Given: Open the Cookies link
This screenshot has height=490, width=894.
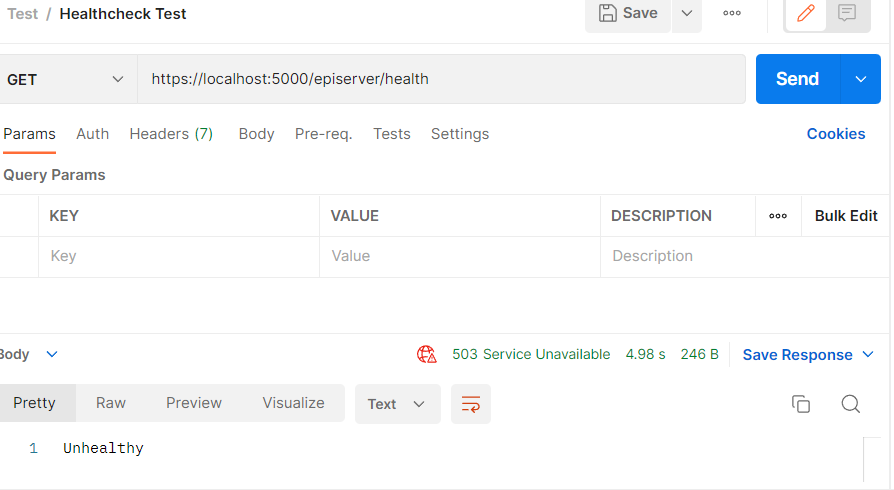Looking at the screenshot, I should (x=835, y=134).
